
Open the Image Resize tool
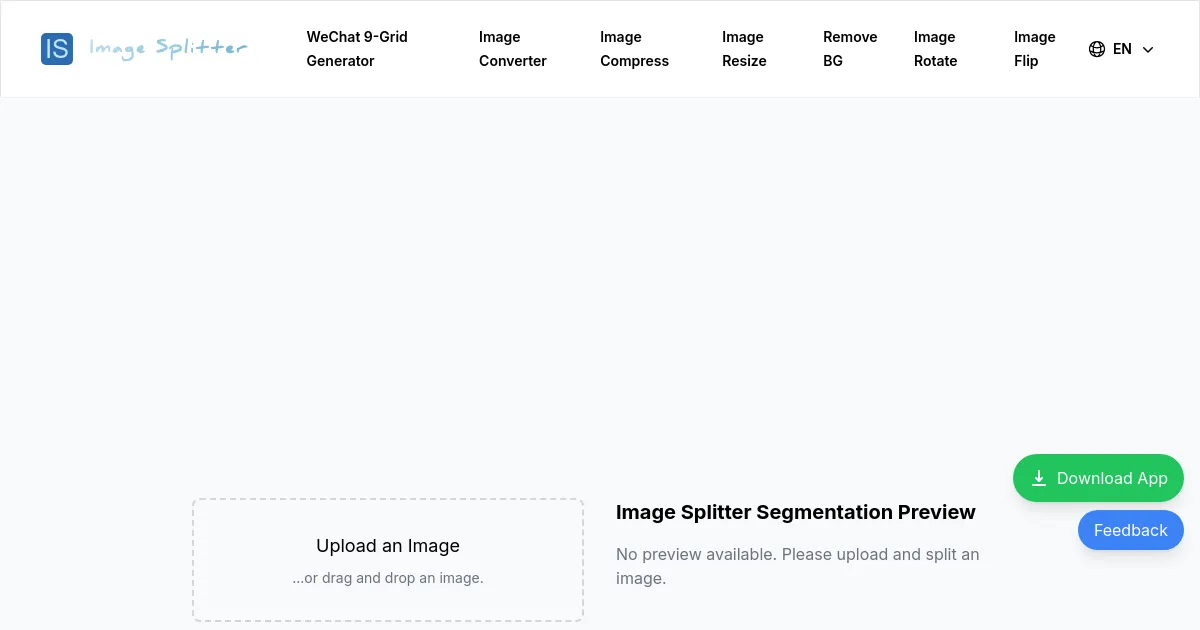pos(744,48)
